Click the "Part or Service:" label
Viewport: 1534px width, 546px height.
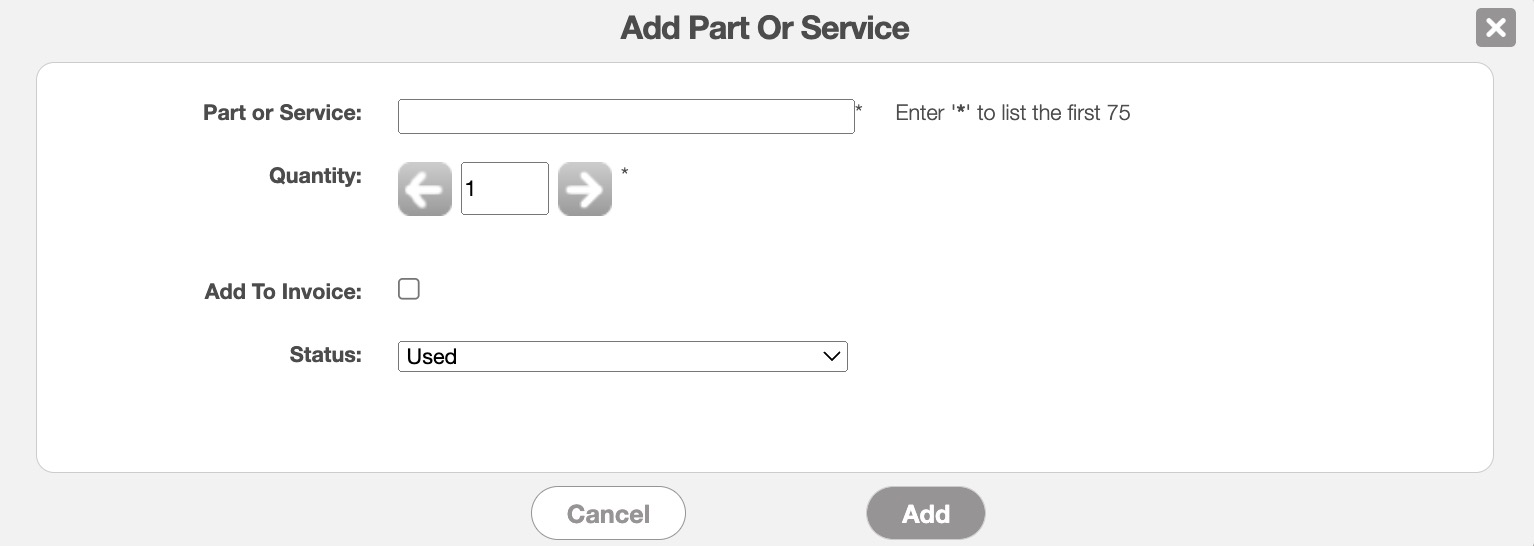tap(282, 113)
